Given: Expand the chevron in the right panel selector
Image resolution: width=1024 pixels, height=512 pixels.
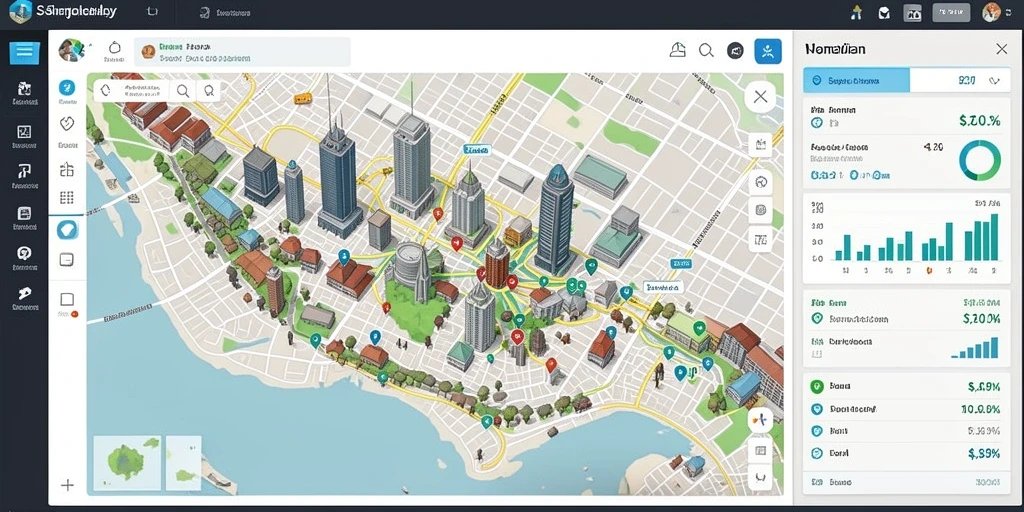Looking at the screenshot, I should tap(995, 81).
